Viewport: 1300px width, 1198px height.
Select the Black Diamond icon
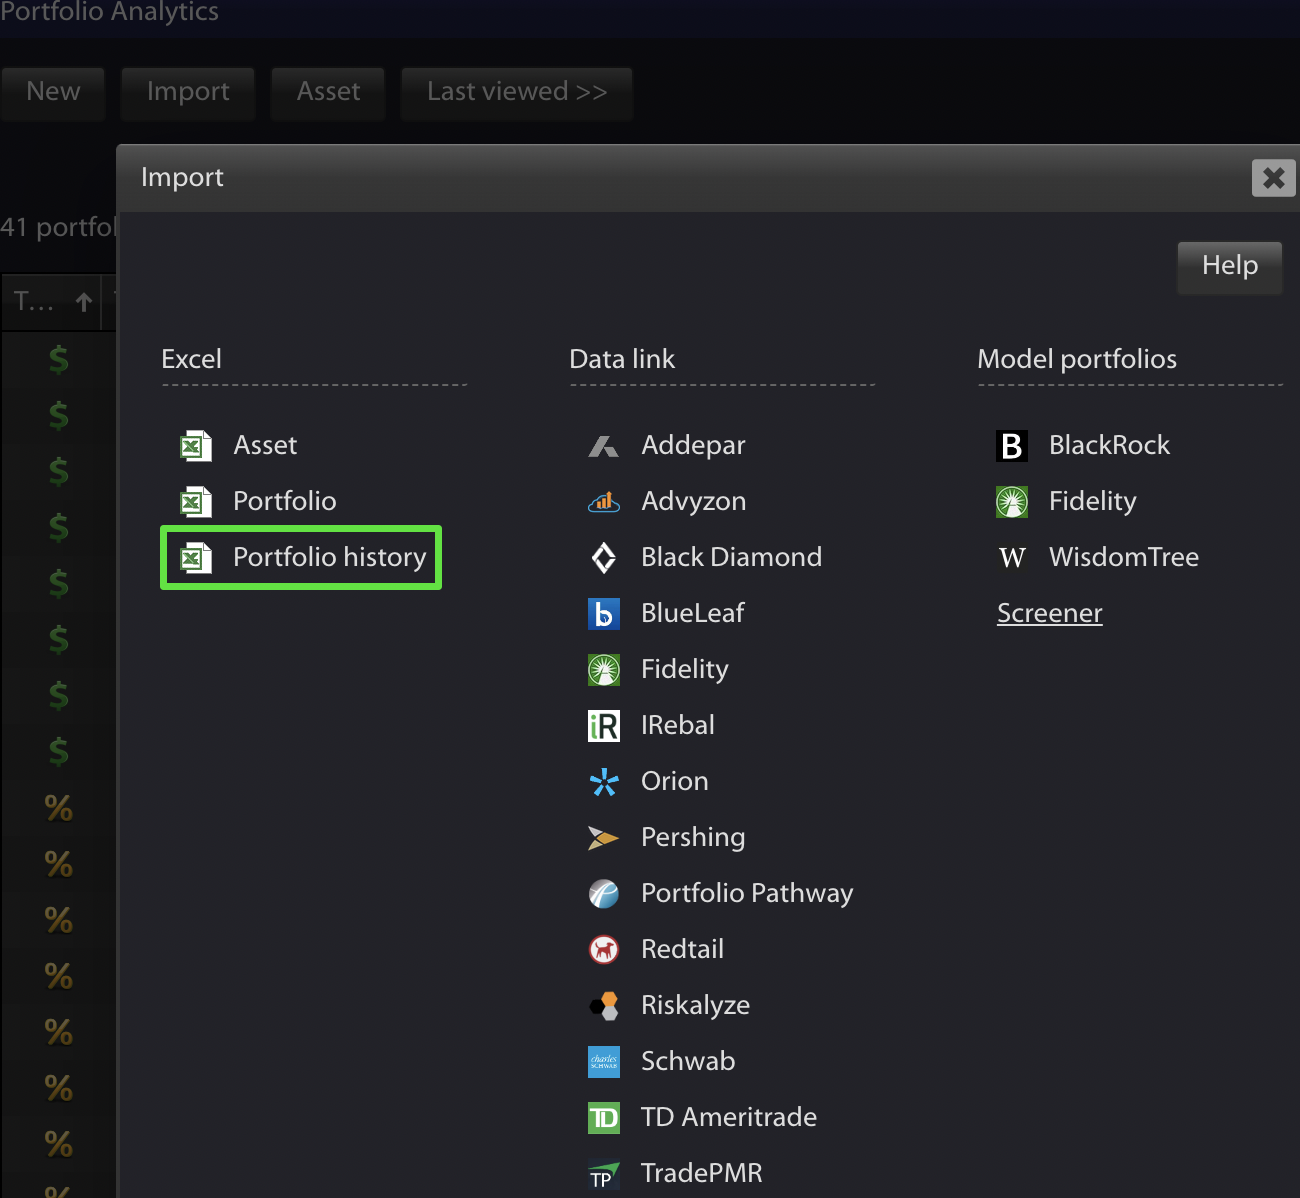(x=604, y=558)
